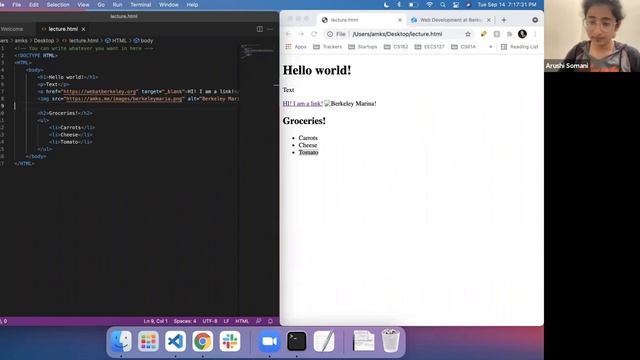Screen dimensions: 640x360
Task: Open the Chrome three-dot menu
Action: [x=535, y=34]
